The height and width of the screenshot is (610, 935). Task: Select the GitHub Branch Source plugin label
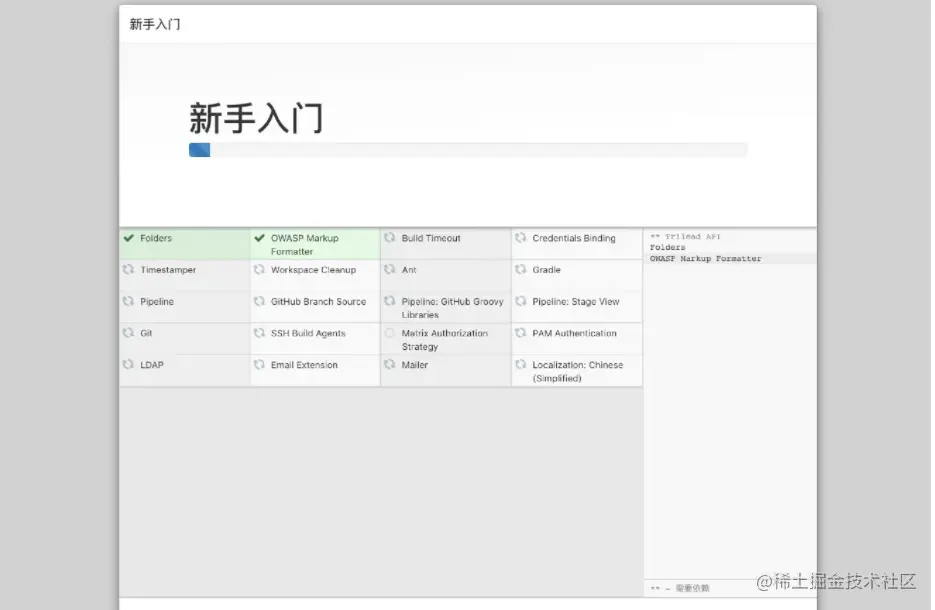(x=318, y=302)
